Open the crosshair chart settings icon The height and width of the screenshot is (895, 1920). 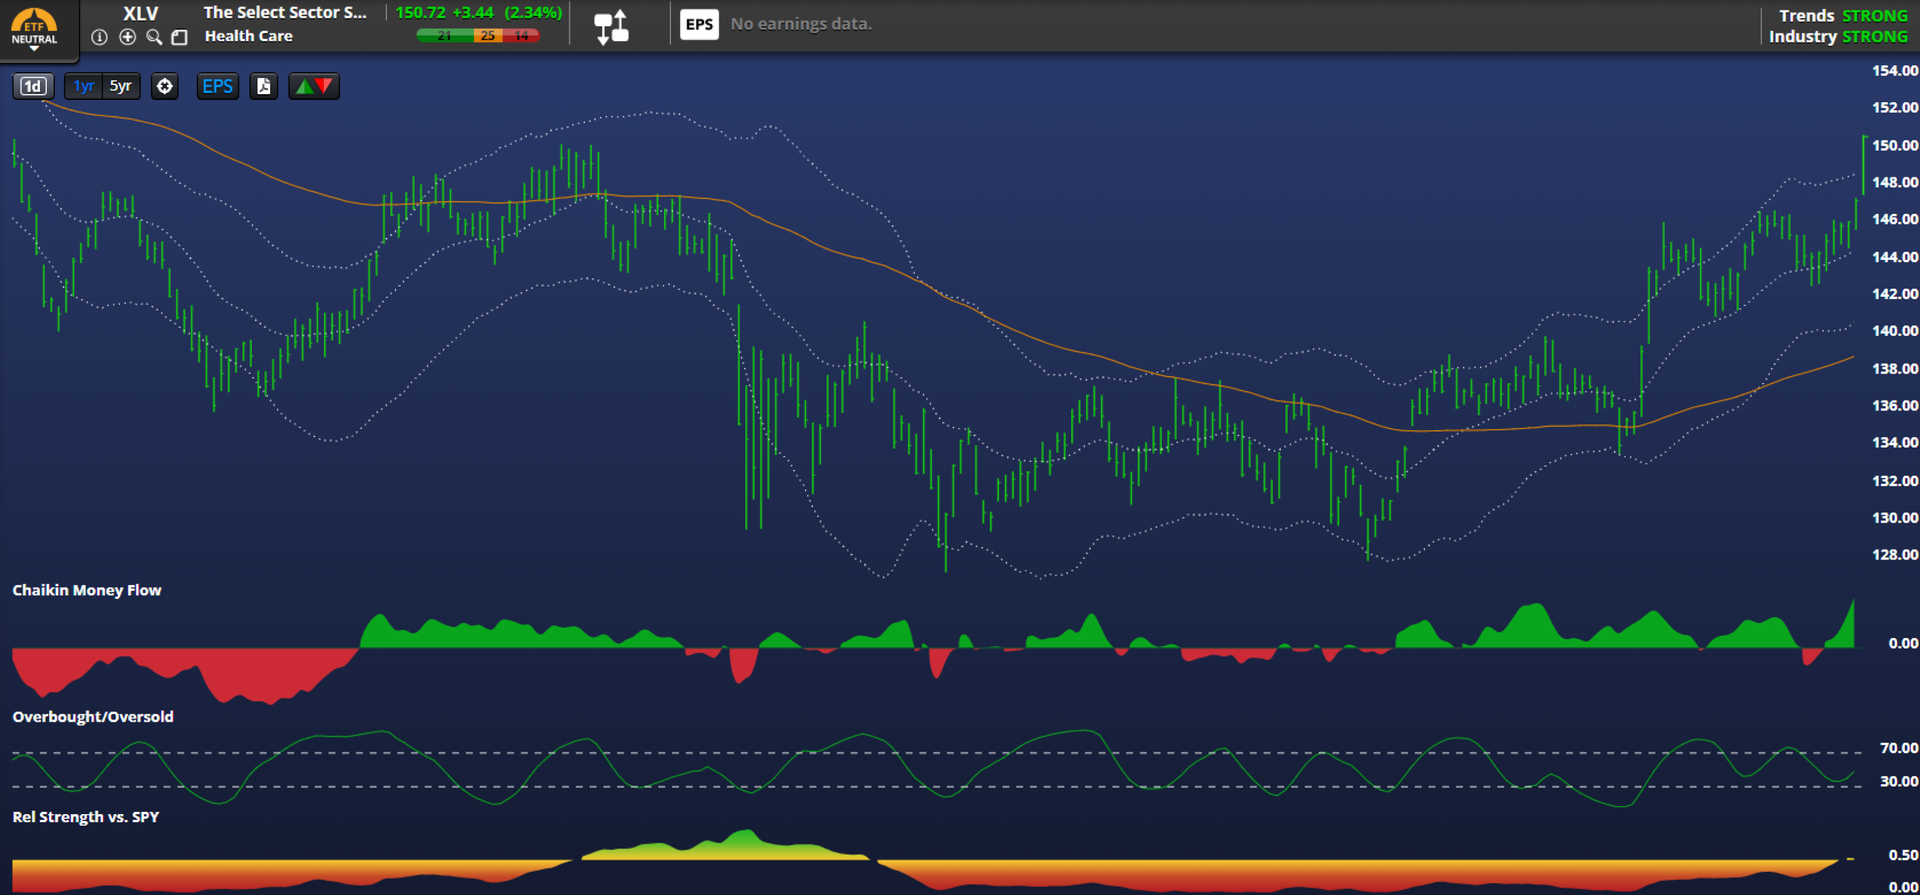(164, 86)
